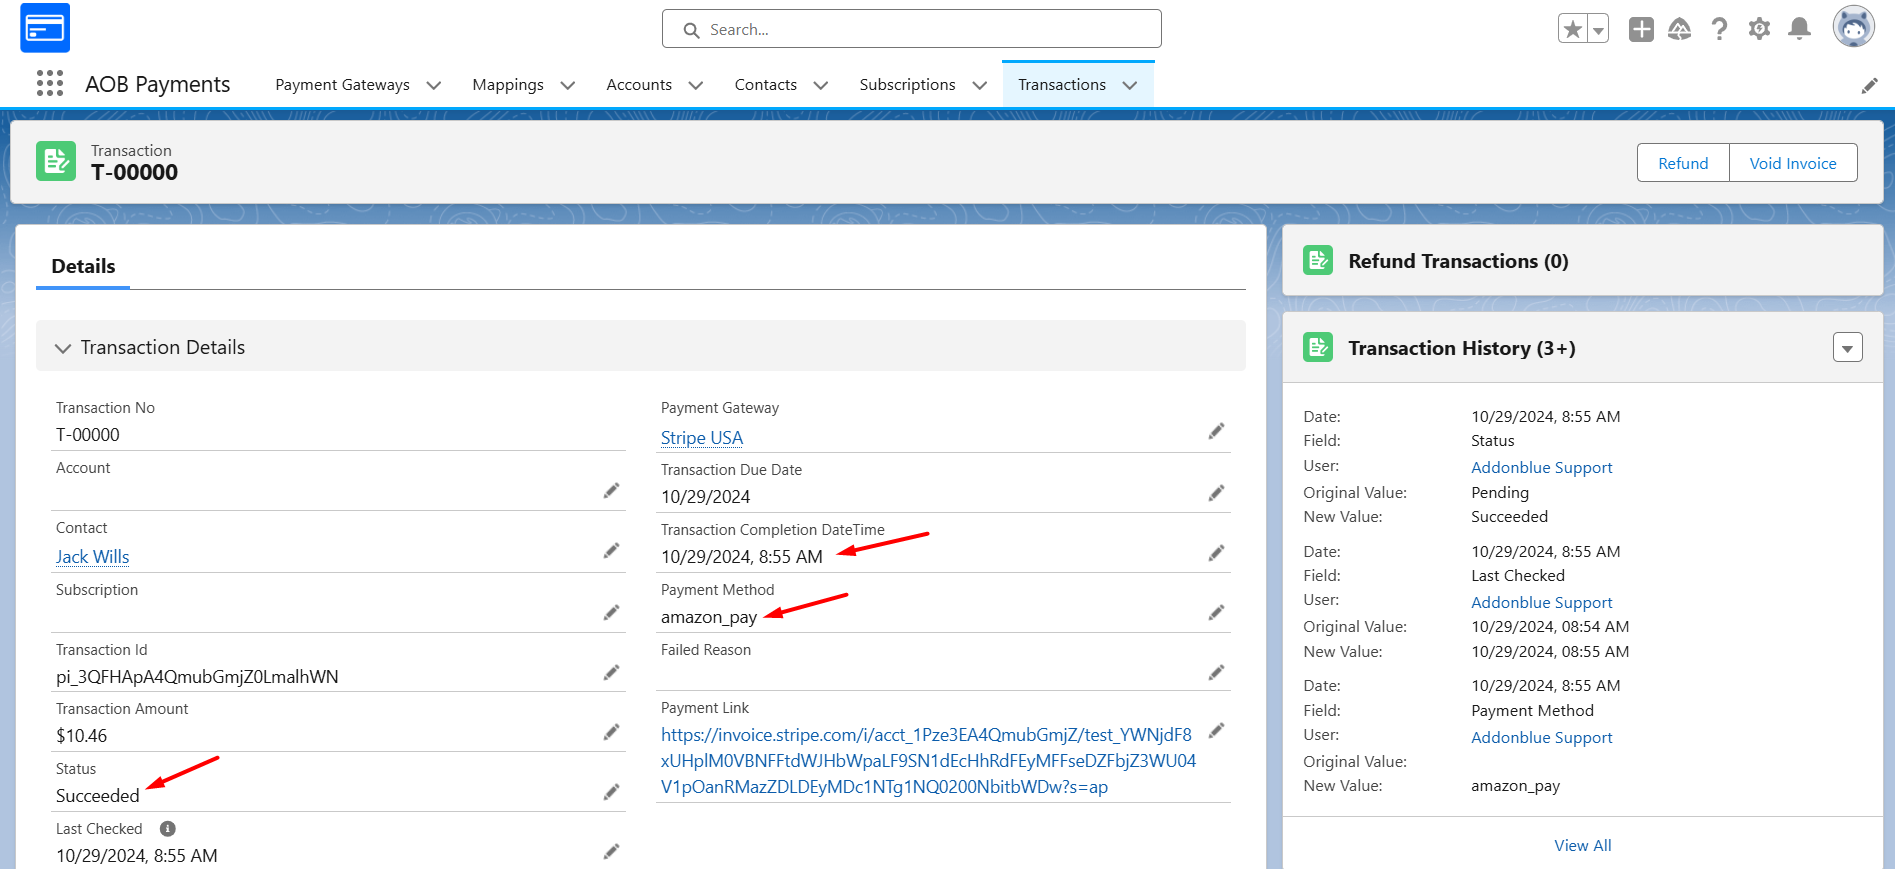This screenshot has height=869, width=1895.
Task: Expand the Contacts tab chevron
Action: point(821,85)
